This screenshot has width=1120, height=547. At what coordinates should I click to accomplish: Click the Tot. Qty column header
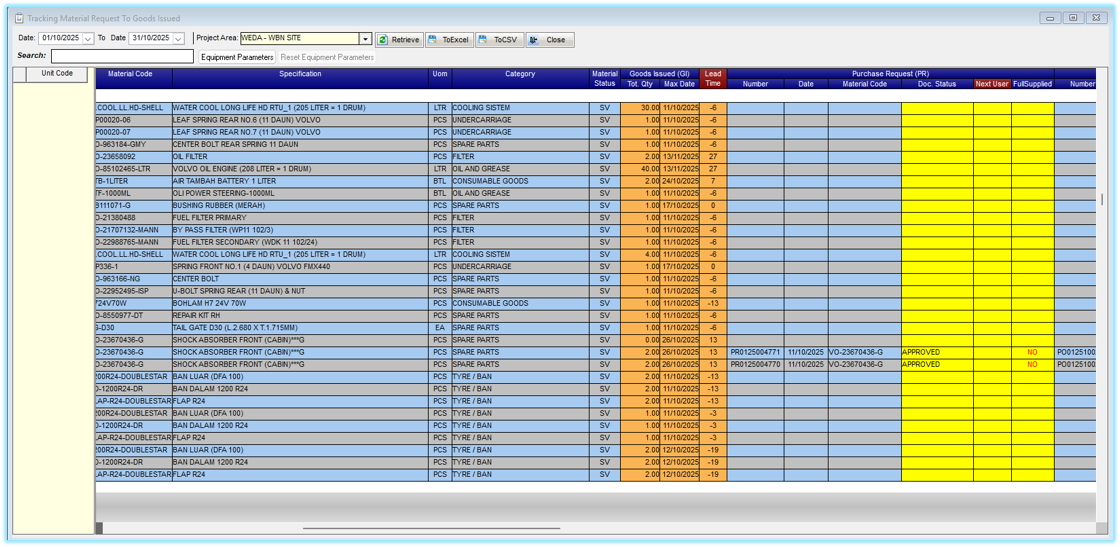[x=639, y=84]
